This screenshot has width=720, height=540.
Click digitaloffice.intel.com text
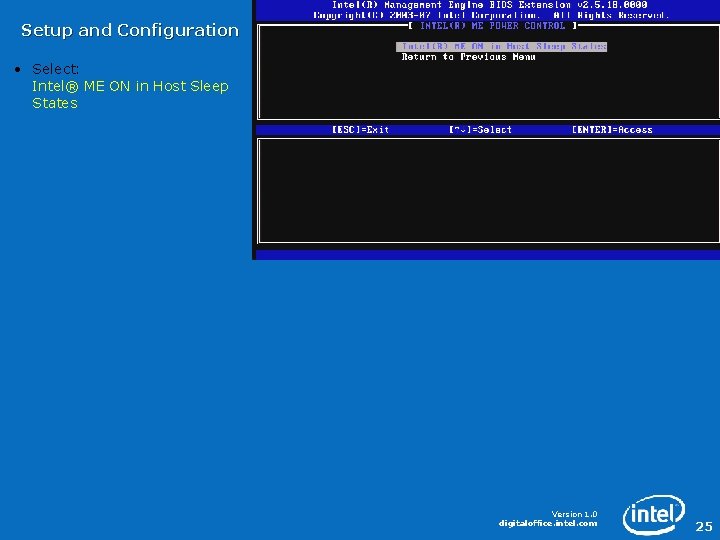pyautogui.click(x=548, y=523)
